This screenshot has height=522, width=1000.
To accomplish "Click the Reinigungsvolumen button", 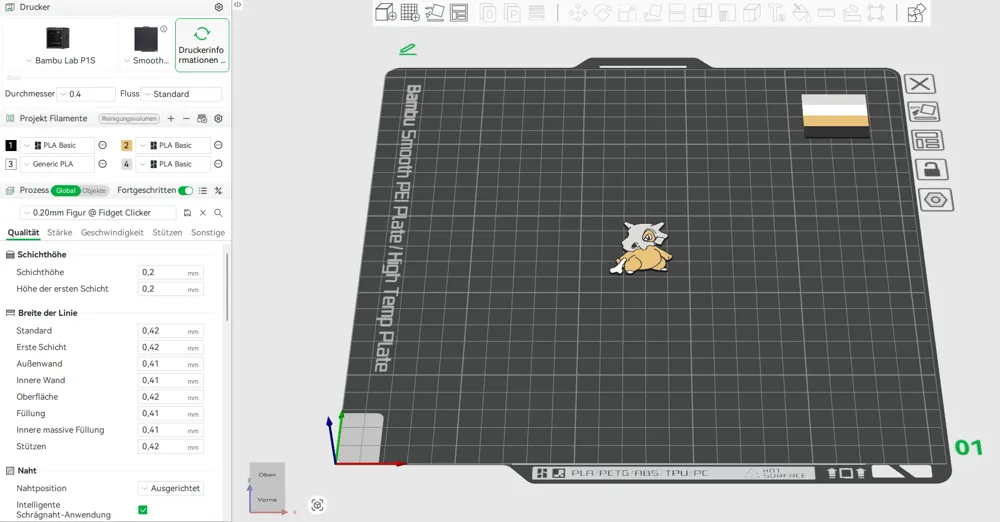I will click(129, 119).
